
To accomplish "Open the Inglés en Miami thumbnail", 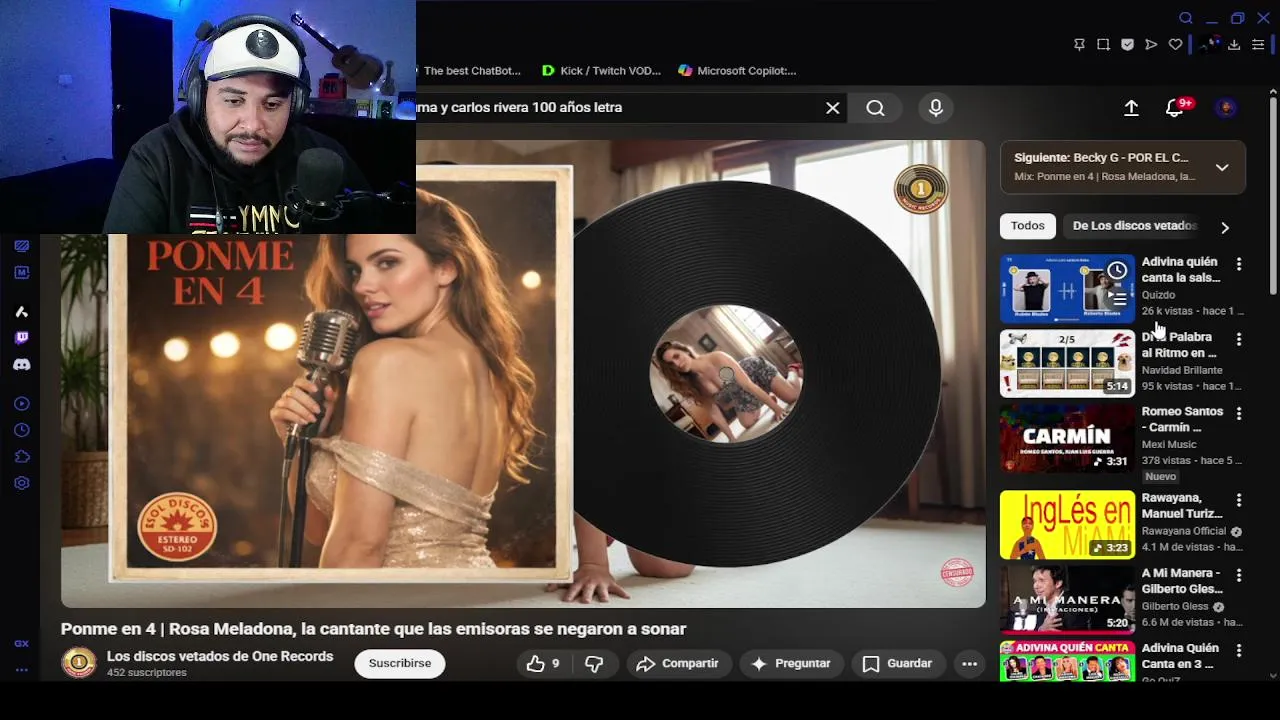I will coord(1067,524).
